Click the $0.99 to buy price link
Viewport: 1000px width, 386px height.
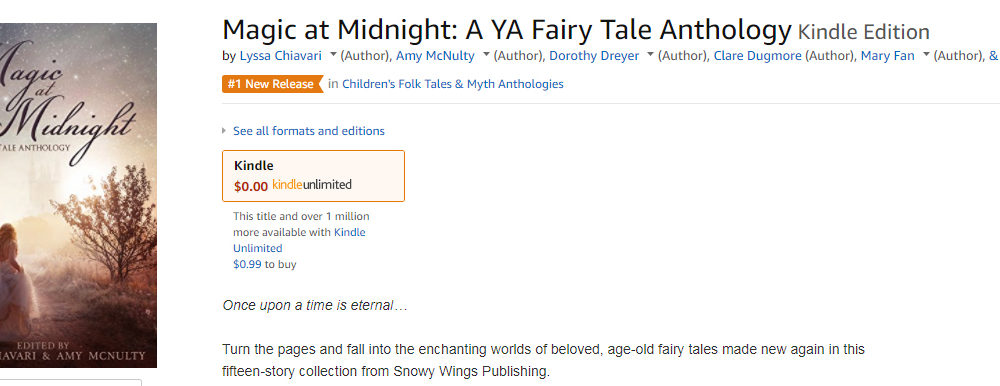tap(265, 264)
